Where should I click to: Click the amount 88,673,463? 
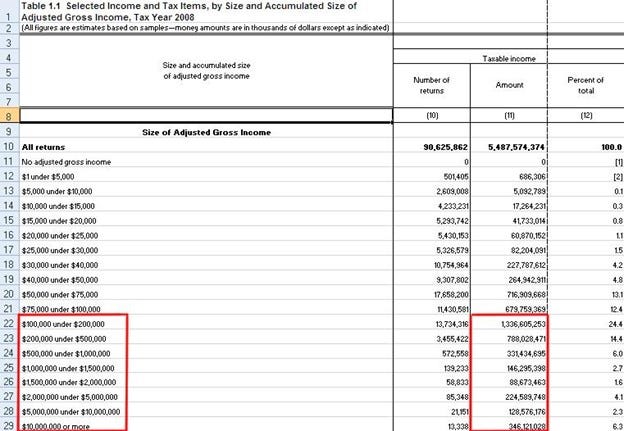[x=527, y=382]
